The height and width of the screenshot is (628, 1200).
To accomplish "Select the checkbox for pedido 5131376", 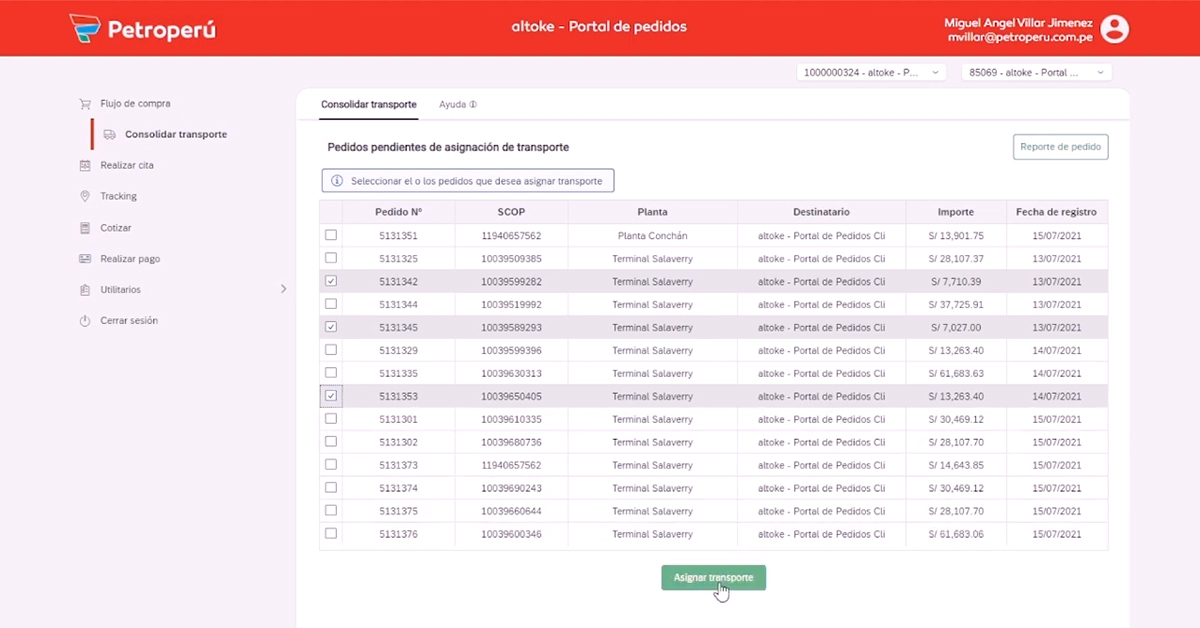I will (331, 534).
